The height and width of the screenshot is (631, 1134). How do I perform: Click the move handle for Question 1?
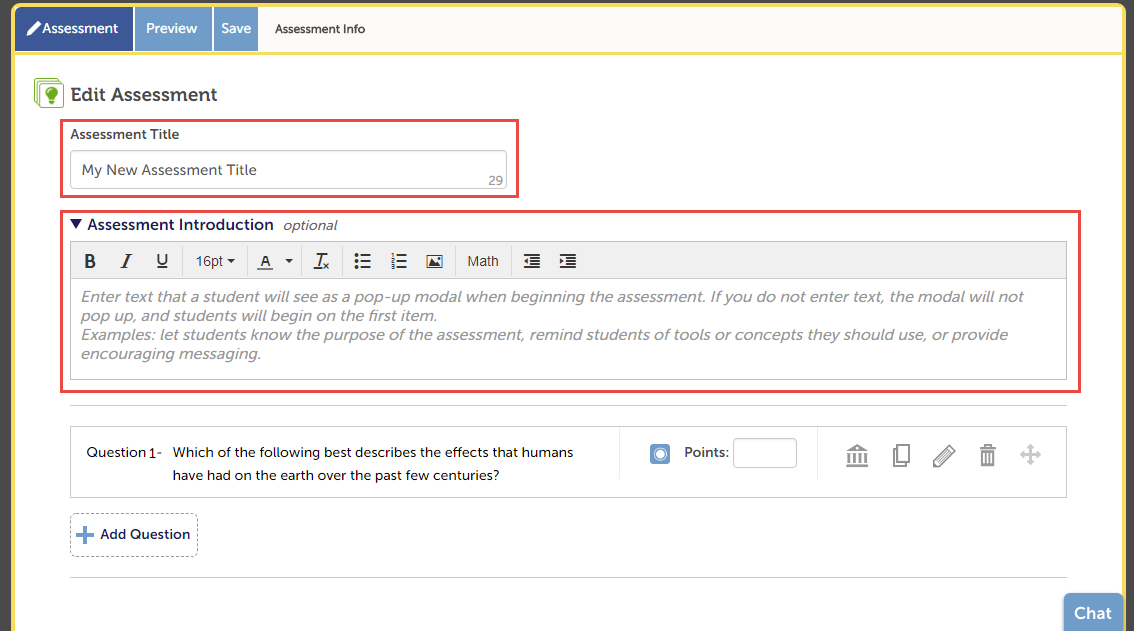pos(1030,455)
